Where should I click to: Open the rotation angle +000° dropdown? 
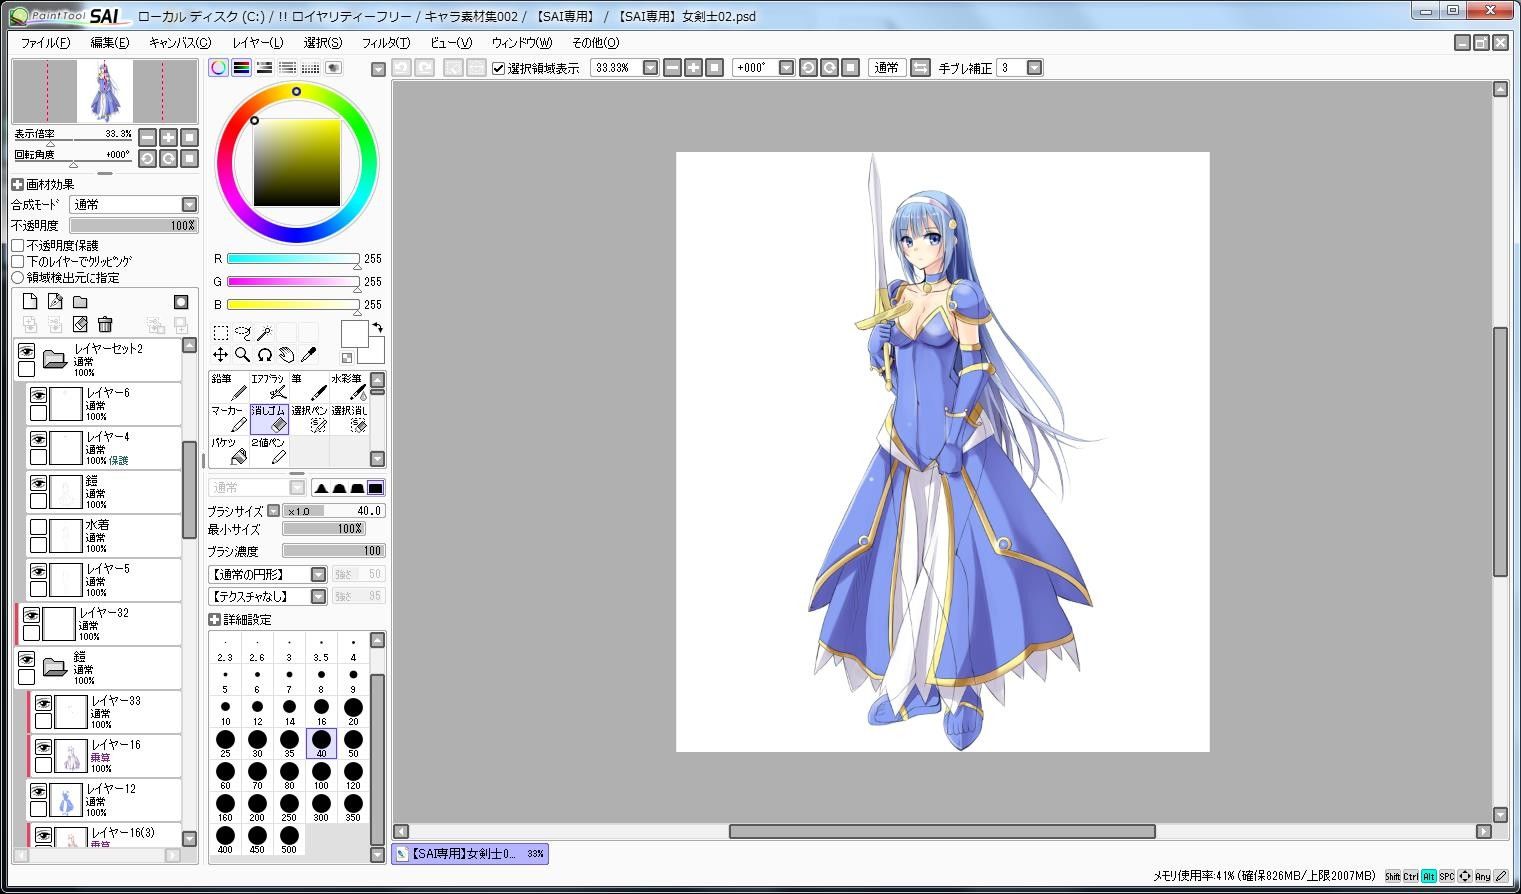(786, 68)
